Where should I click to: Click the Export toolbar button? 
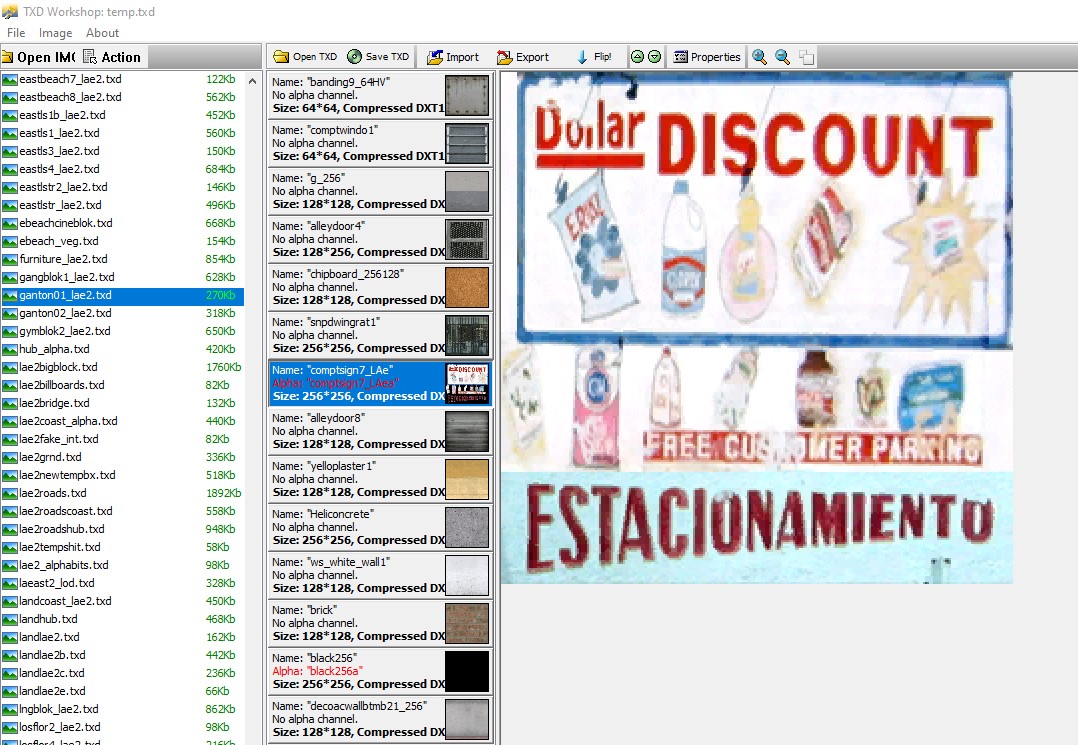(523, 57)
